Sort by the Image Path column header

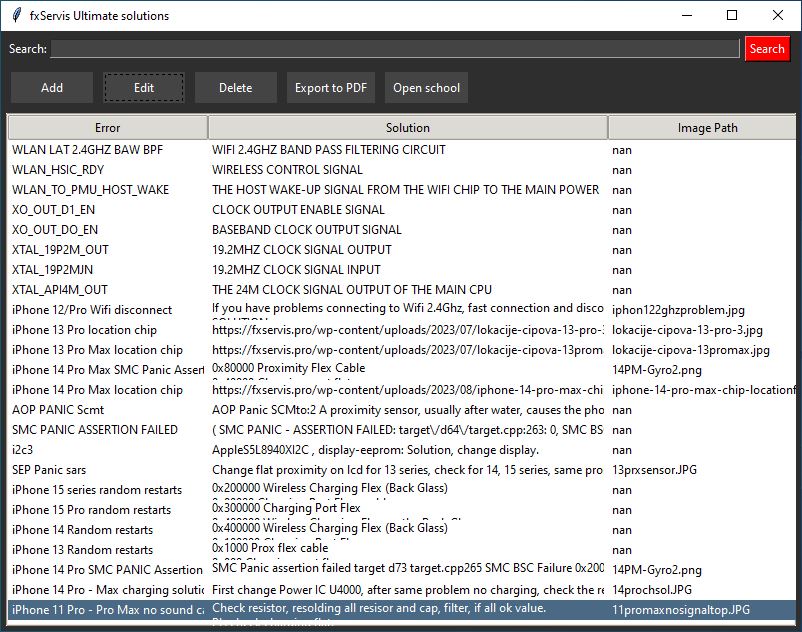[702, 127]
